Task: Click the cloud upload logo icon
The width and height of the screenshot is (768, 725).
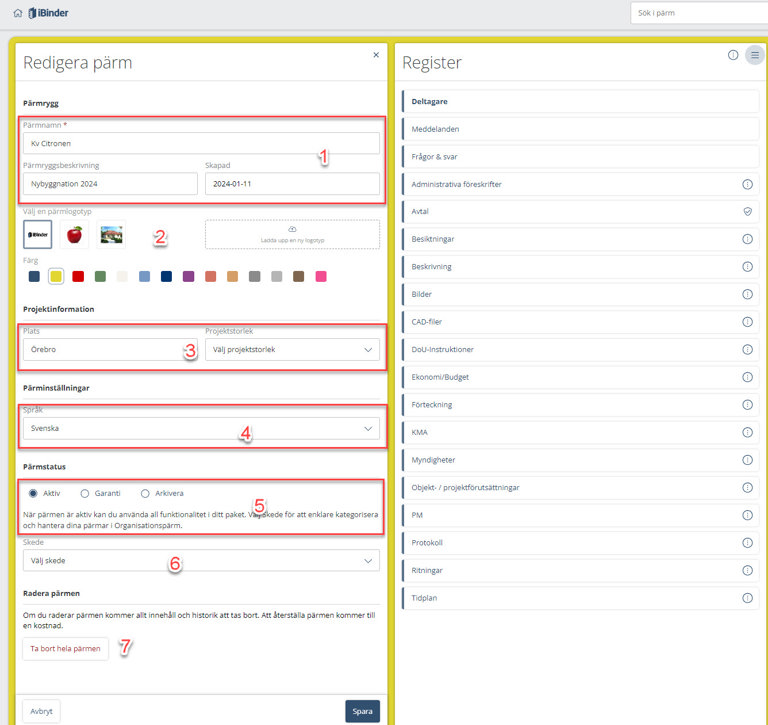Action: point(292,229)
